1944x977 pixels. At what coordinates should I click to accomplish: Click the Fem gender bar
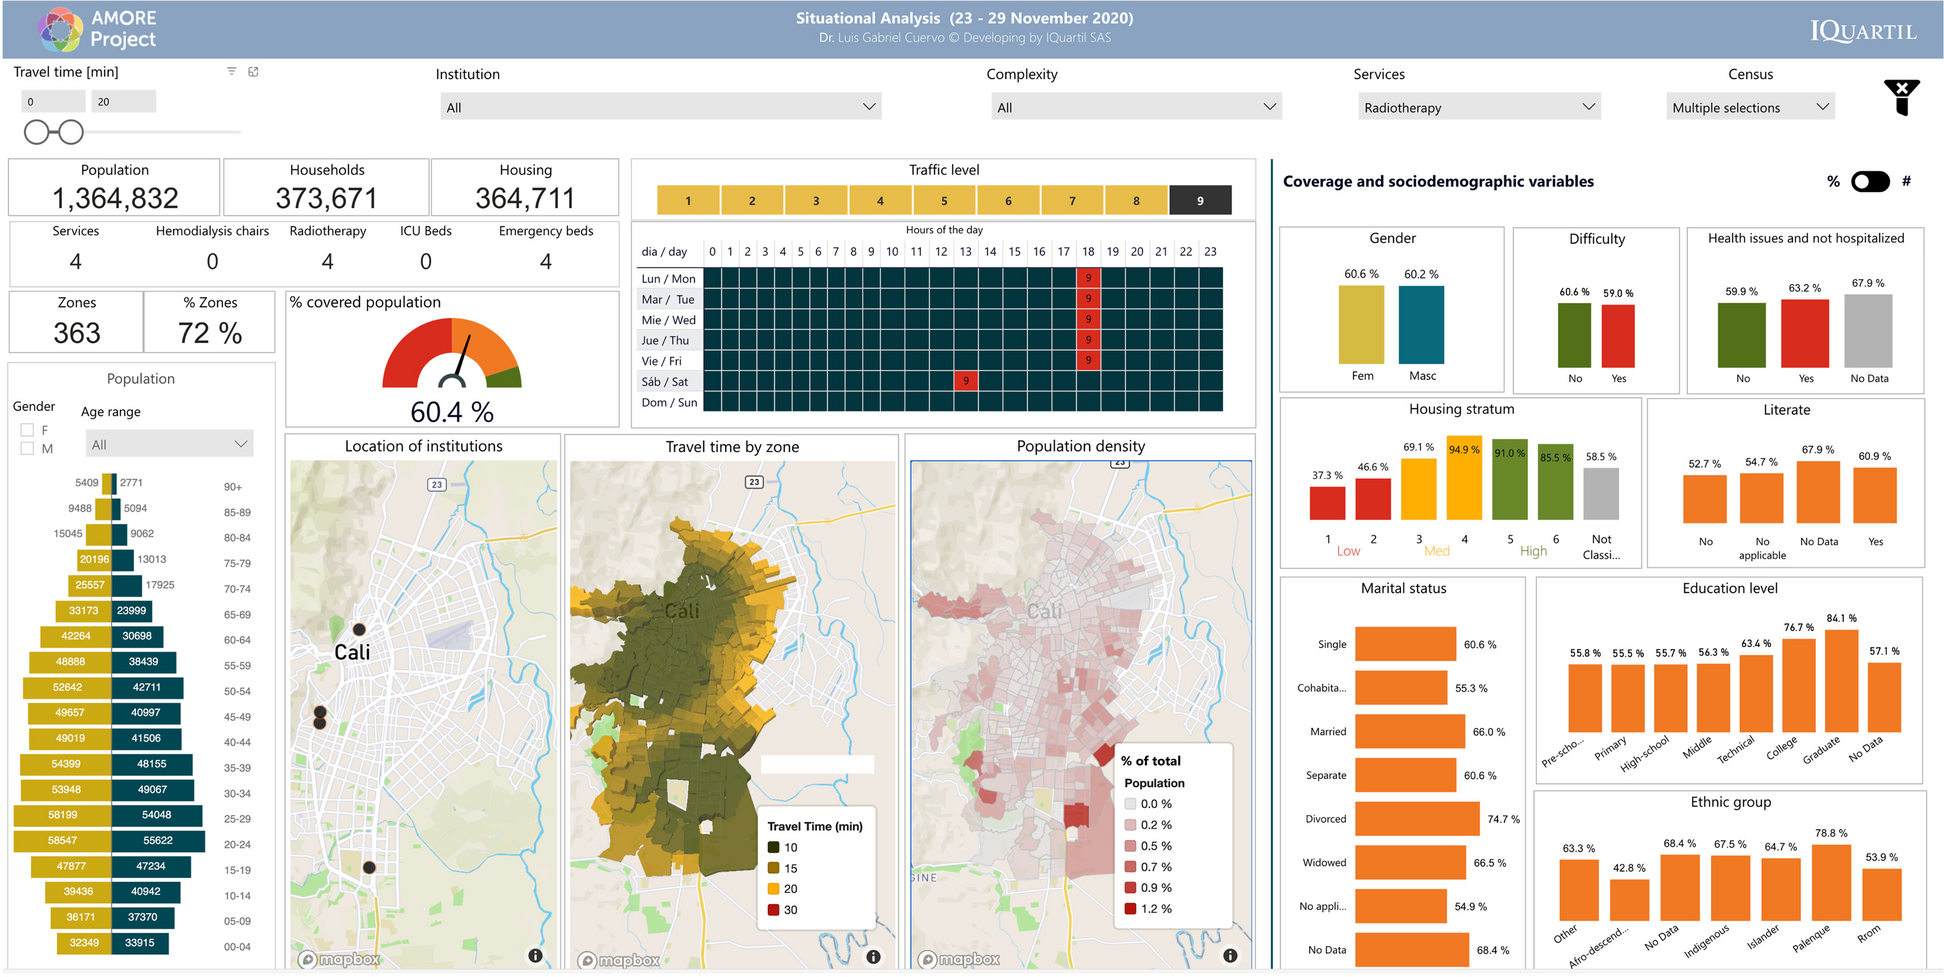pyautogui.click(x=1361, y=325)
